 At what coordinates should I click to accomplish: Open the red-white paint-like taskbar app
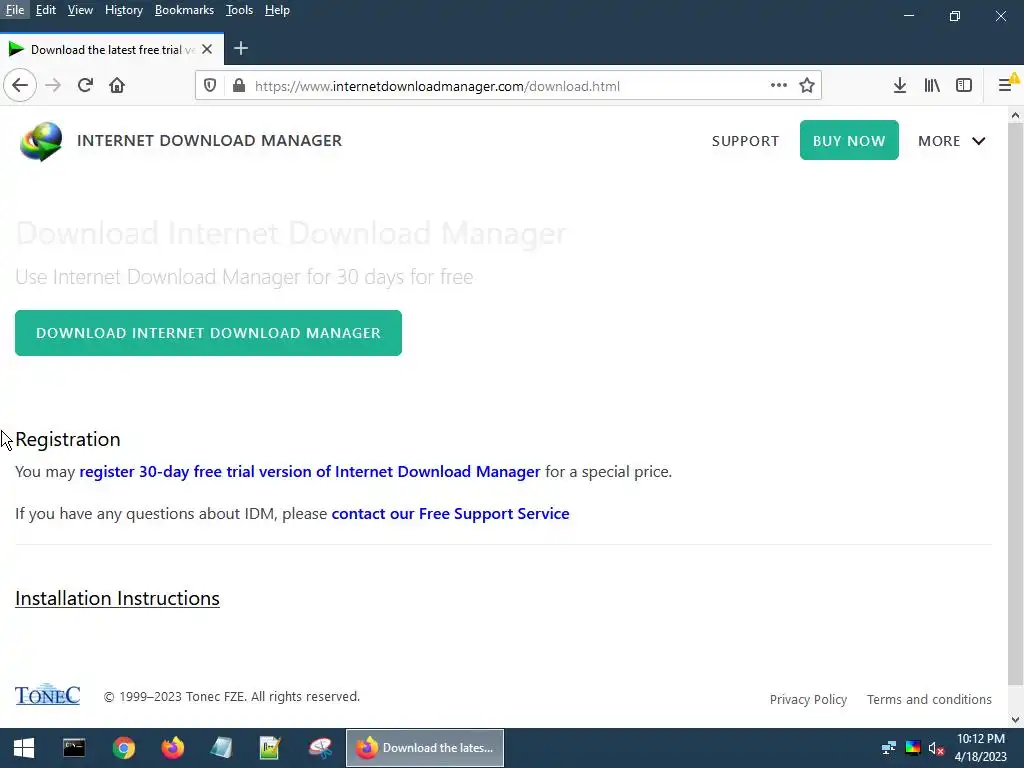(320, 748)
